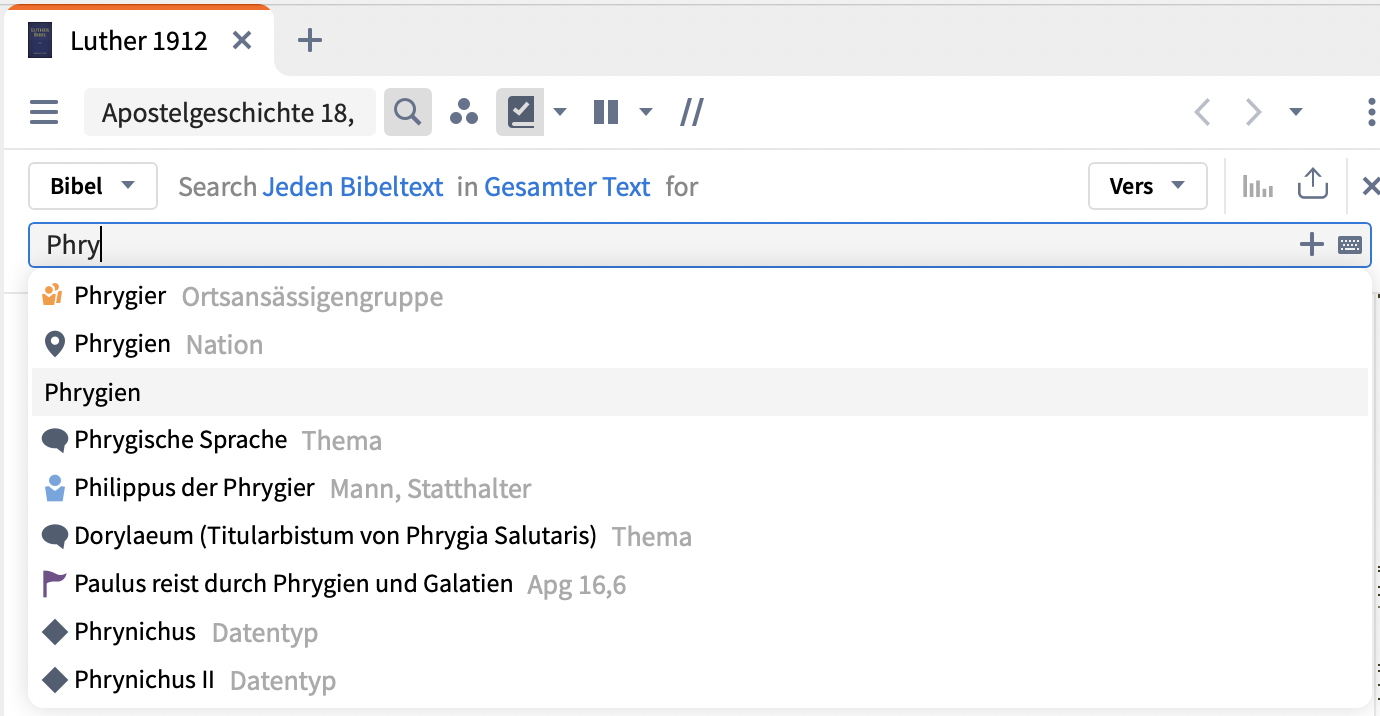Click the visual filters checkbox icon

click(520, 112)
